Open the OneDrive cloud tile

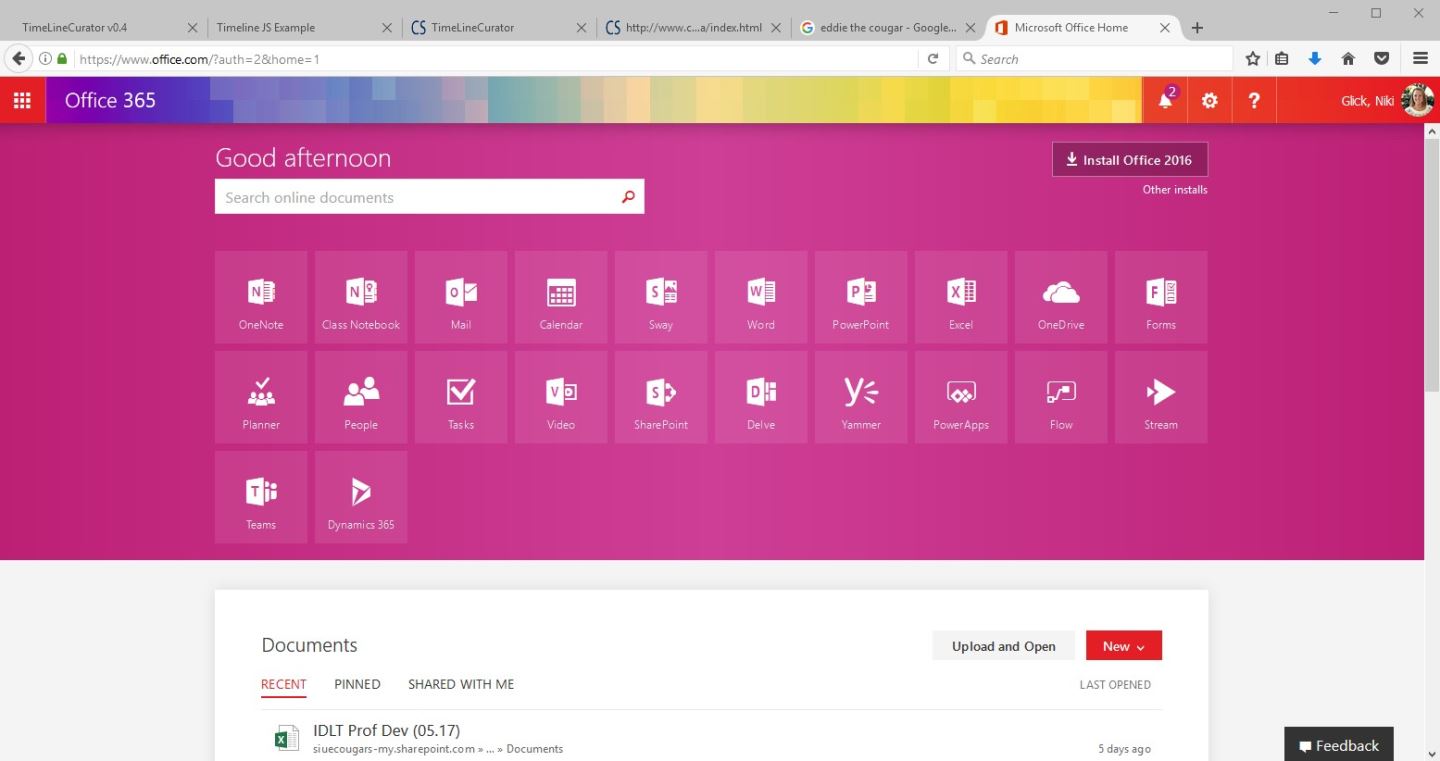pos(1061,297)
